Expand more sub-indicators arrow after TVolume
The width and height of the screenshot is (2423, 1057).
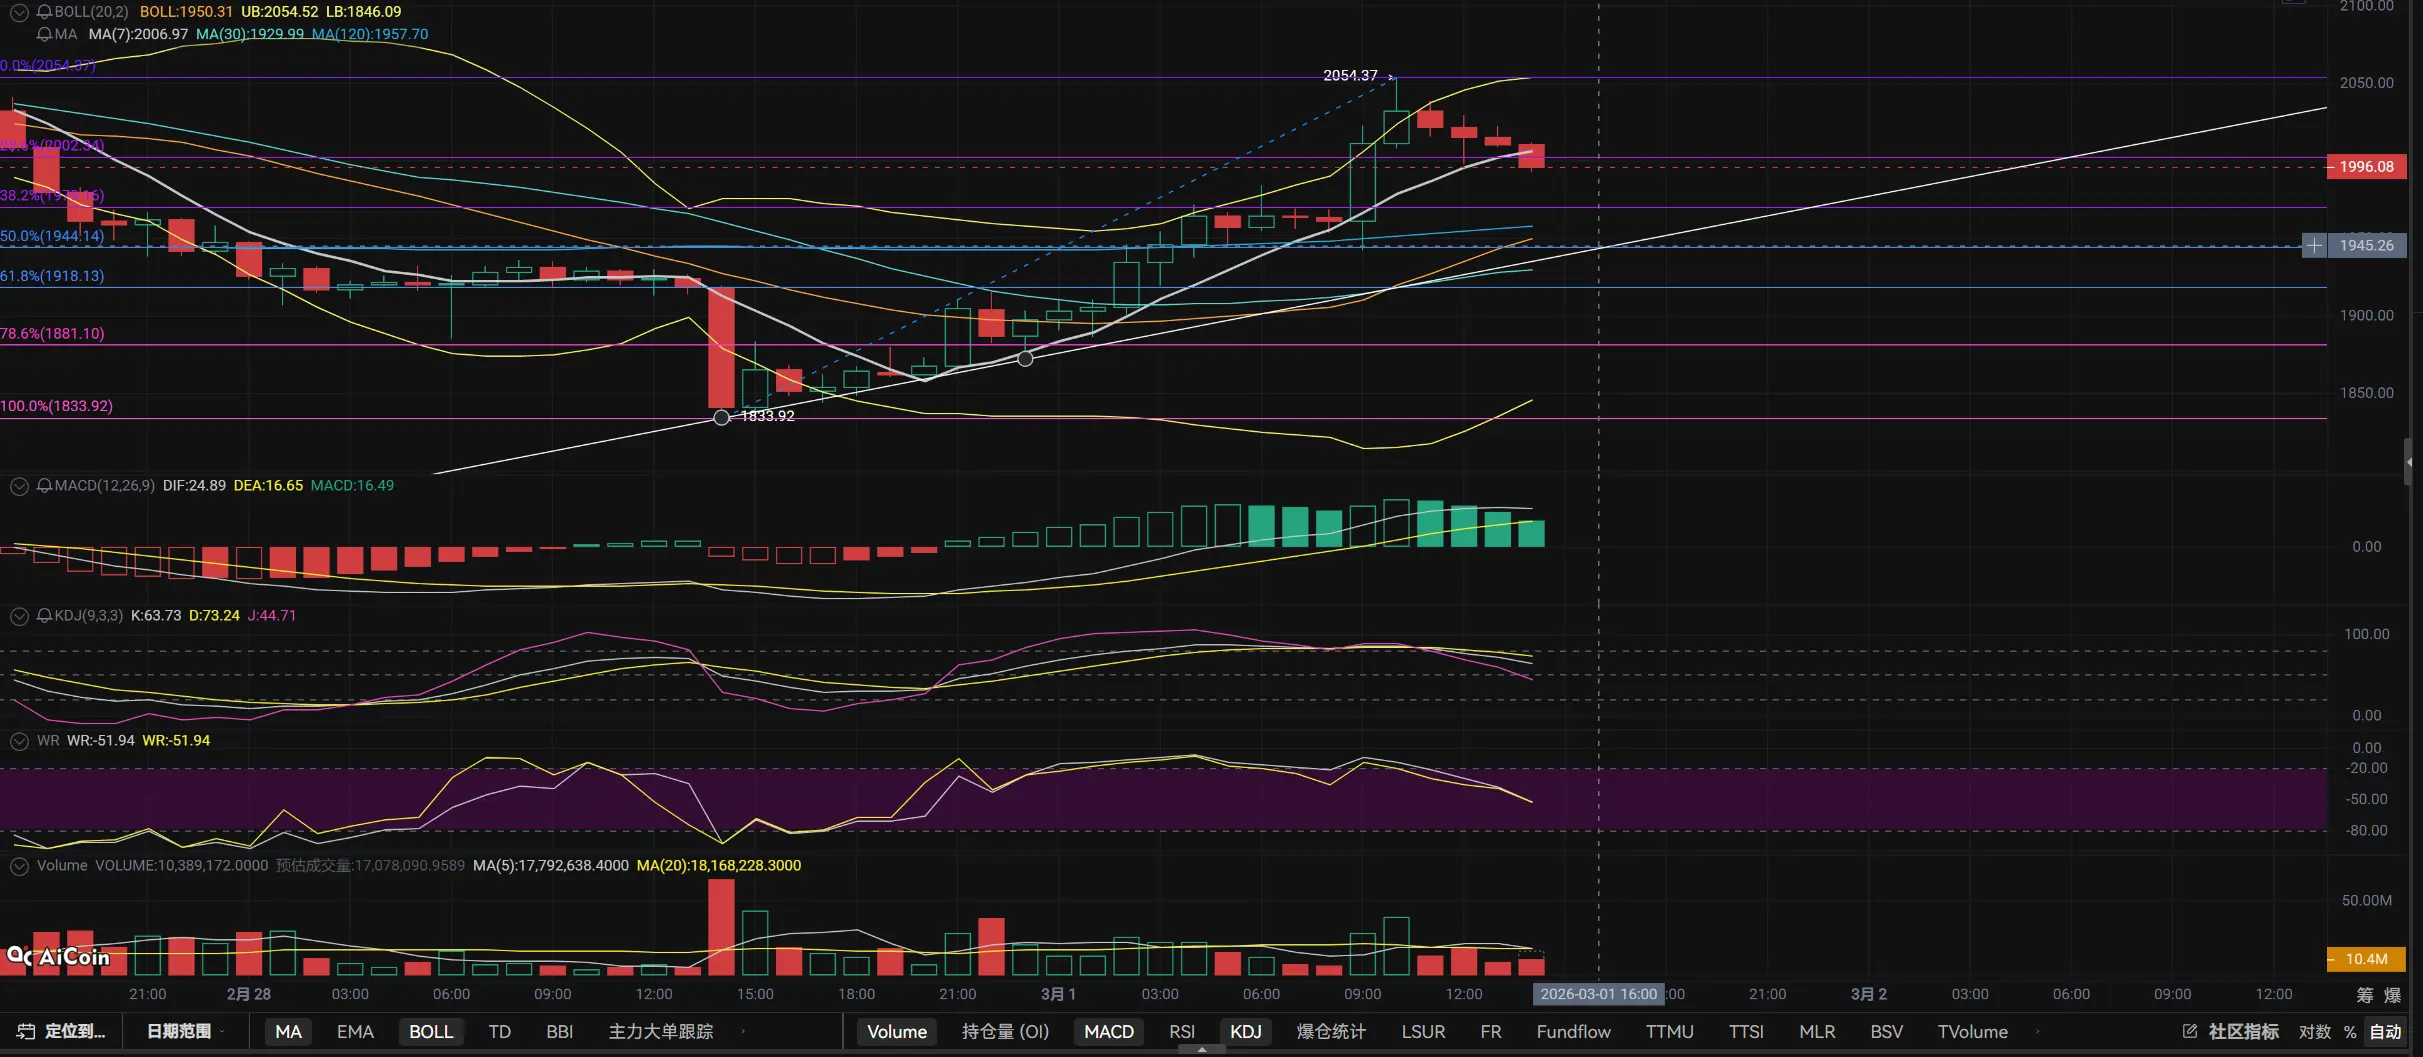click(2037, 1032)
